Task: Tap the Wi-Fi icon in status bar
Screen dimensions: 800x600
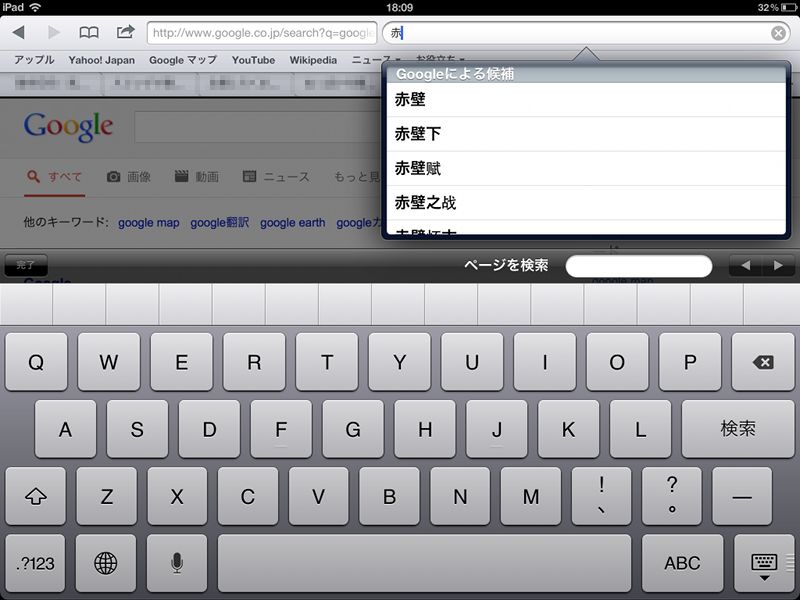Action: [x=35, y=7]
